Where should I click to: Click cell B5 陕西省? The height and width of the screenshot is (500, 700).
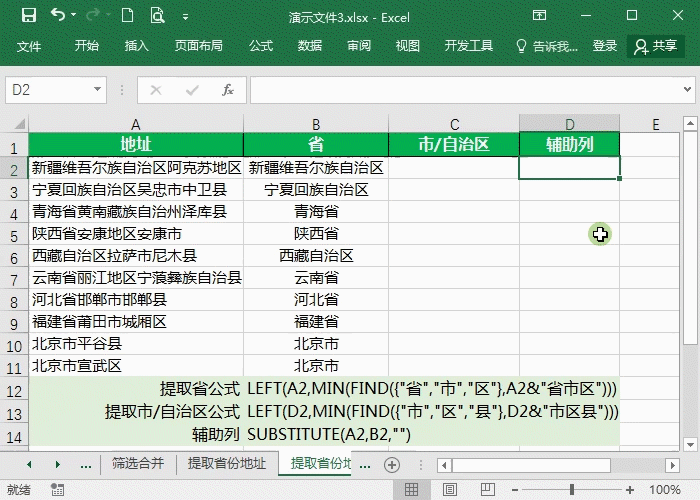316,233
